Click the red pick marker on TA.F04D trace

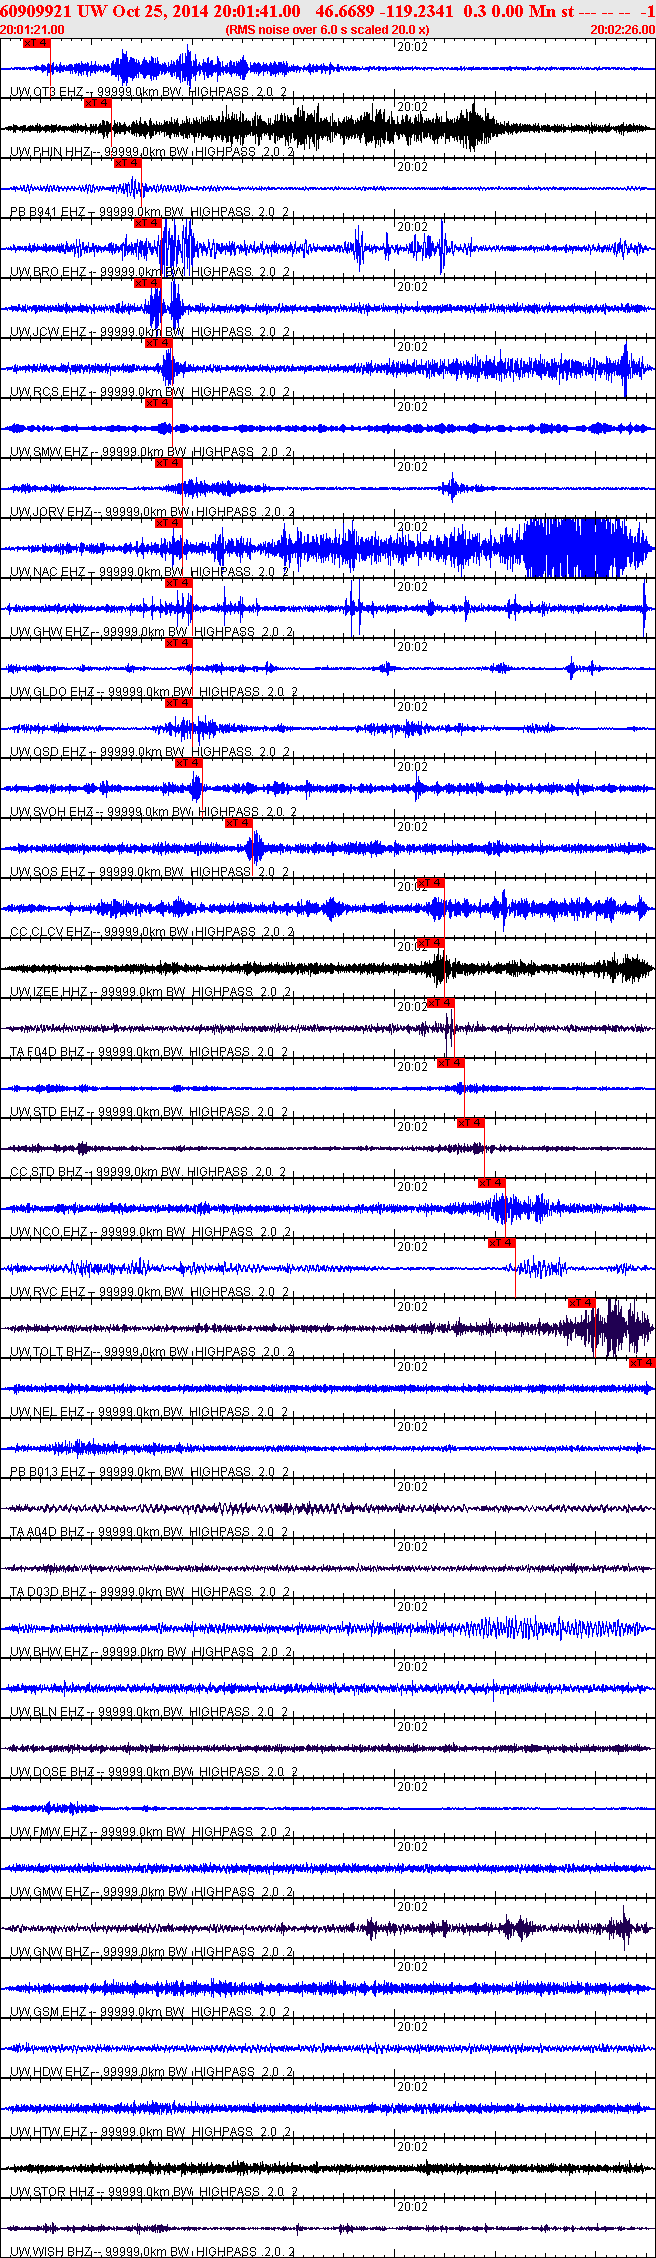point(440,1003)
